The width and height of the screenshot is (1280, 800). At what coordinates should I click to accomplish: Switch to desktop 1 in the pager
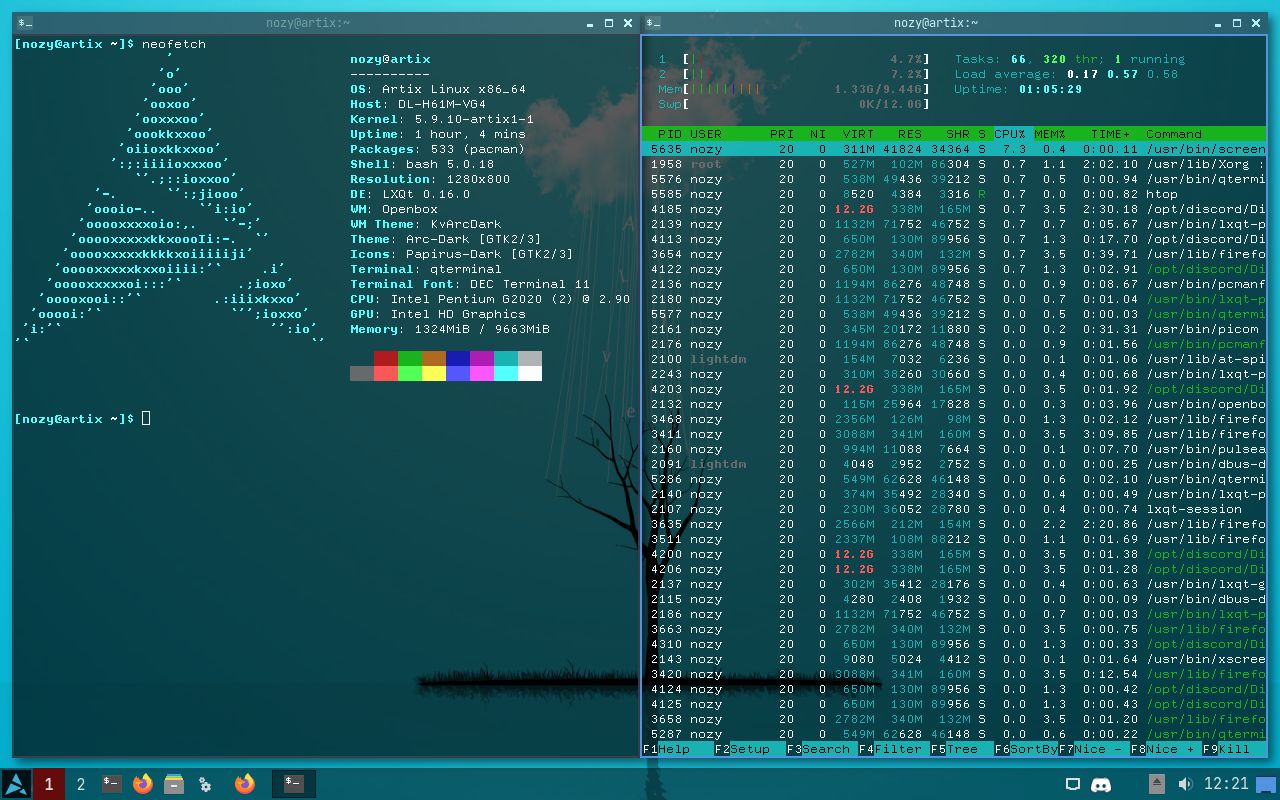point(48,784)
